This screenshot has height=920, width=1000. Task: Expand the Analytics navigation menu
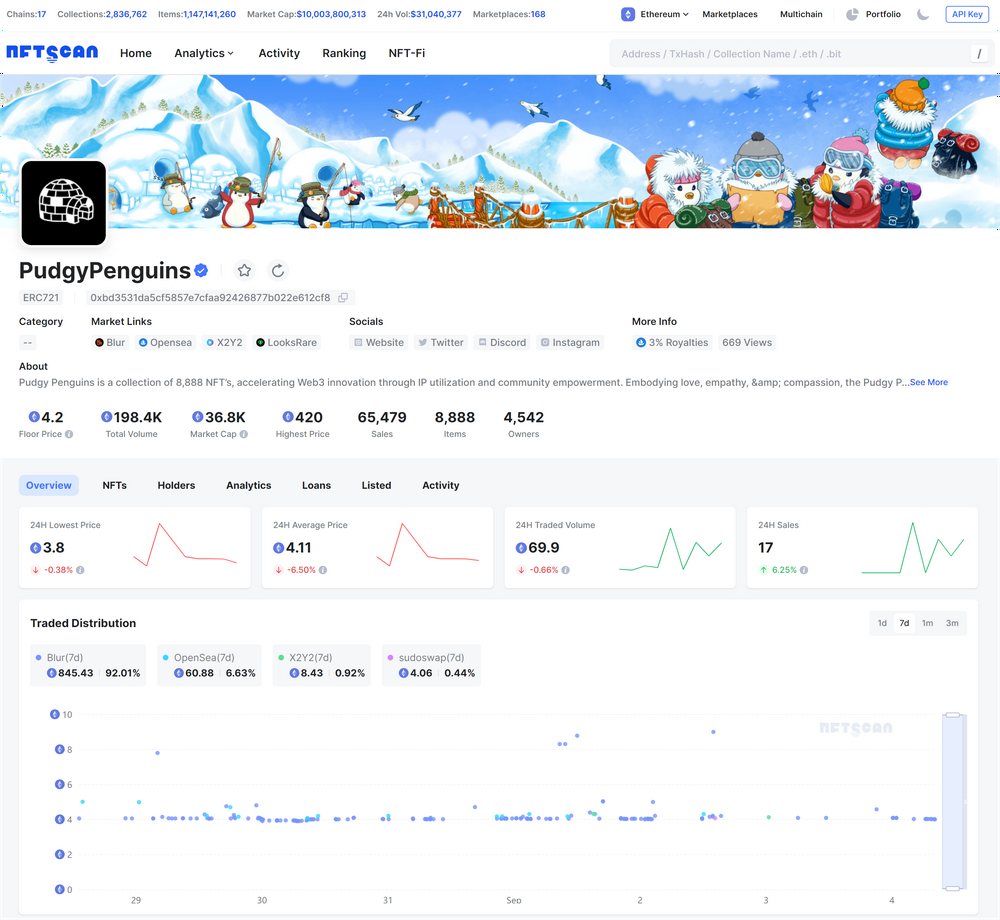coord(204,53)
